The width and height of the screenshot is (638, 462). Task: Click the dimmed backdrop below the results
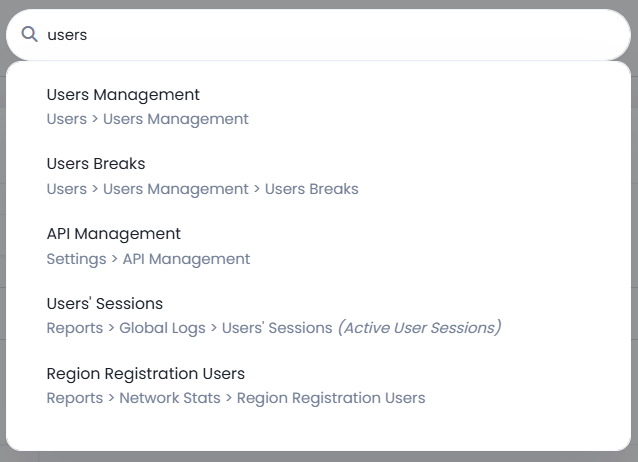point(319,457)
